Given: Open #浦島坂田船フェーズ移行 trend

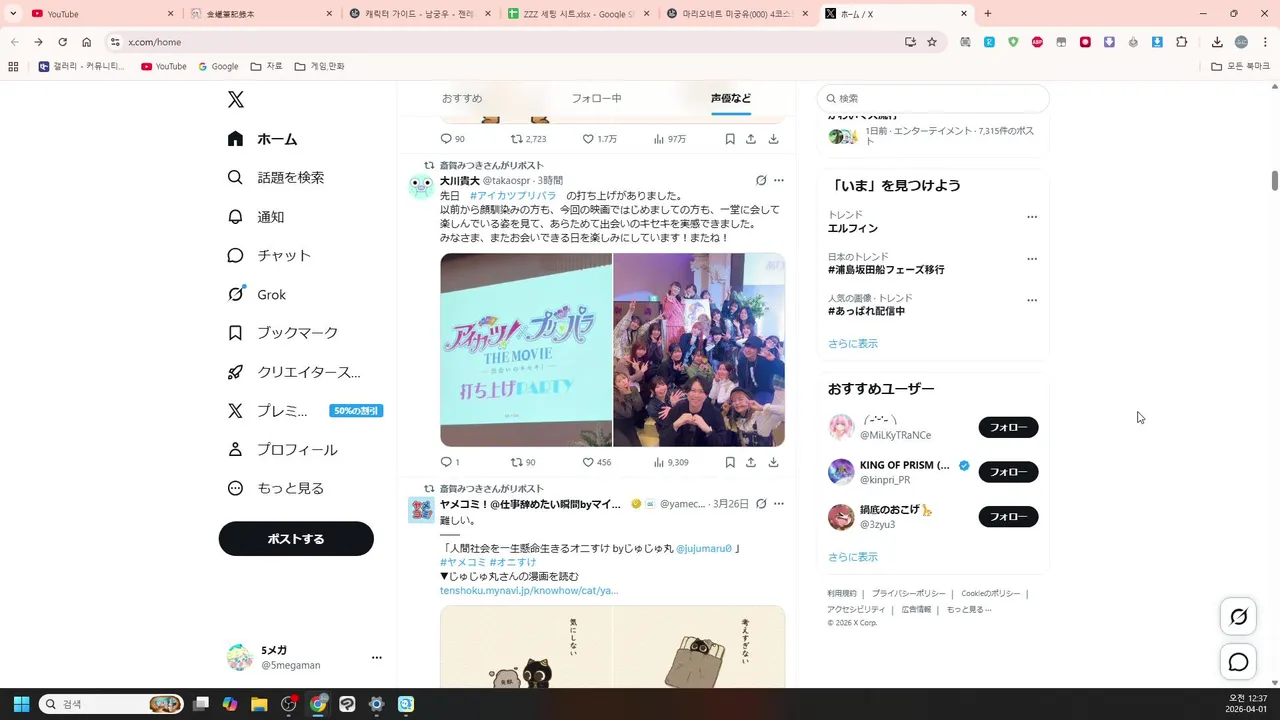Looking at the screenshot, I should click(886, 270).
